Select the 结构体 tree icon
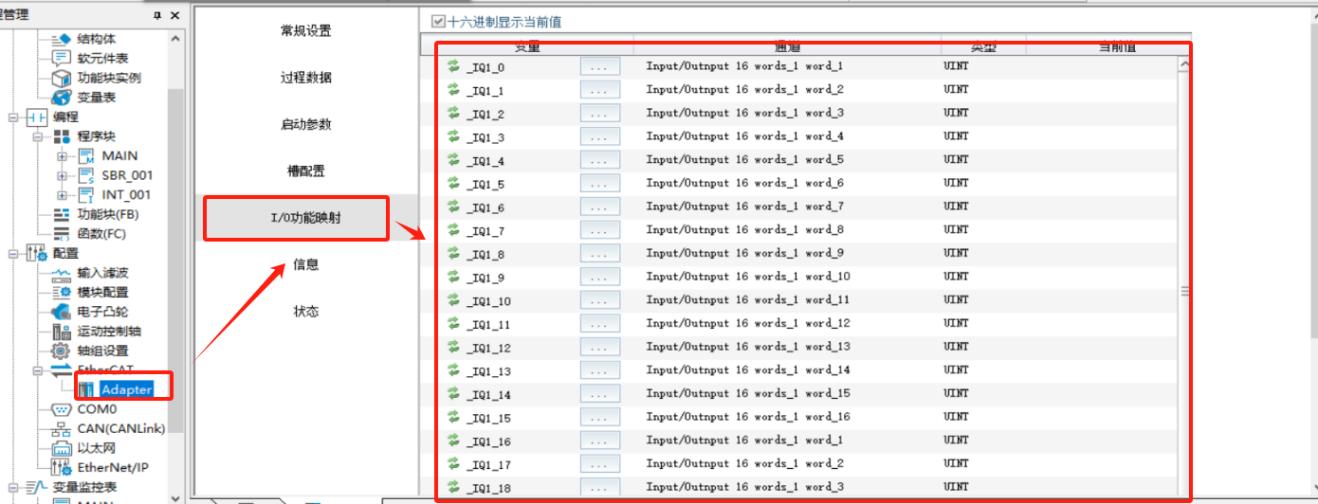Viewport: 1318px width, 504px height. click(61, 39)
